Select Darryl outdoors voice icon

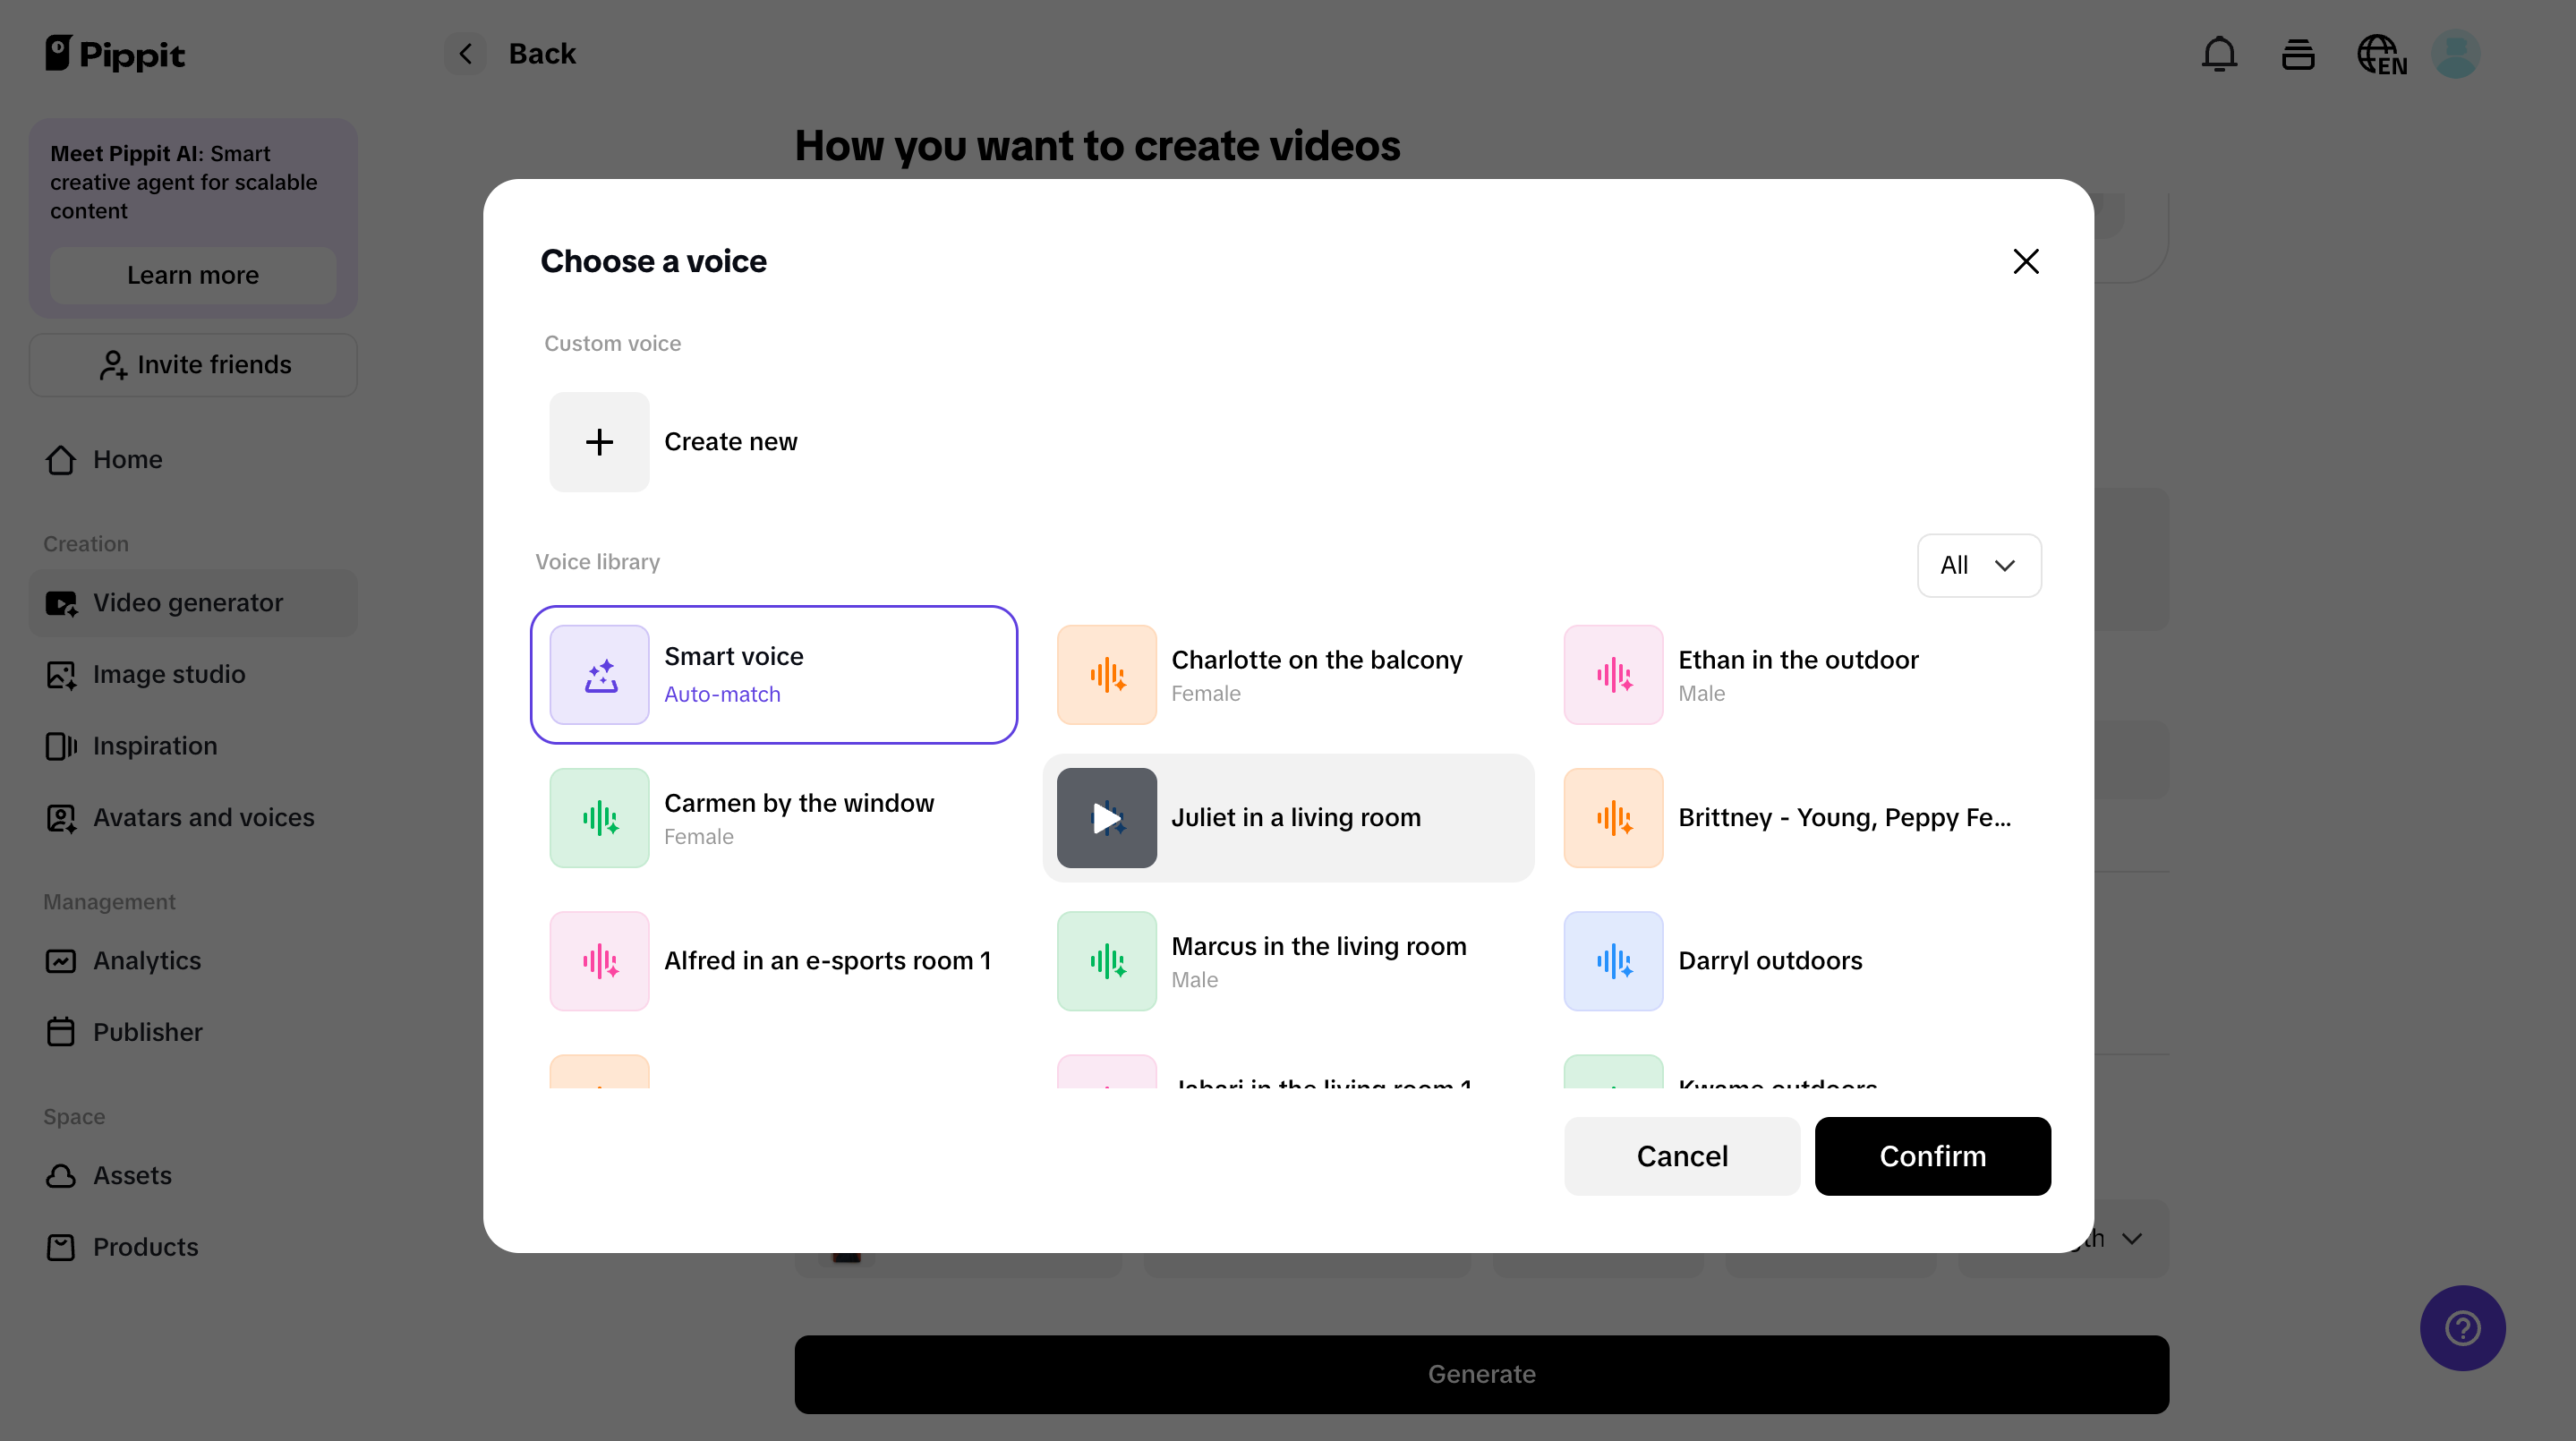coord(1613,960)
